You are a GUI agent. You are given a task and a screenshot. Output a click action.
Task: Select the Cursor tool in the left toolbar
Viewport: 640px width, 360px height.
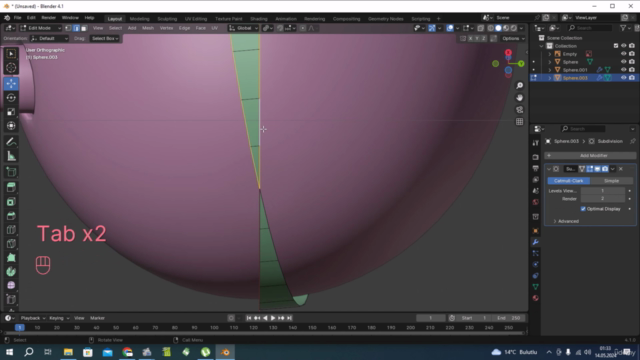(11, 68)
